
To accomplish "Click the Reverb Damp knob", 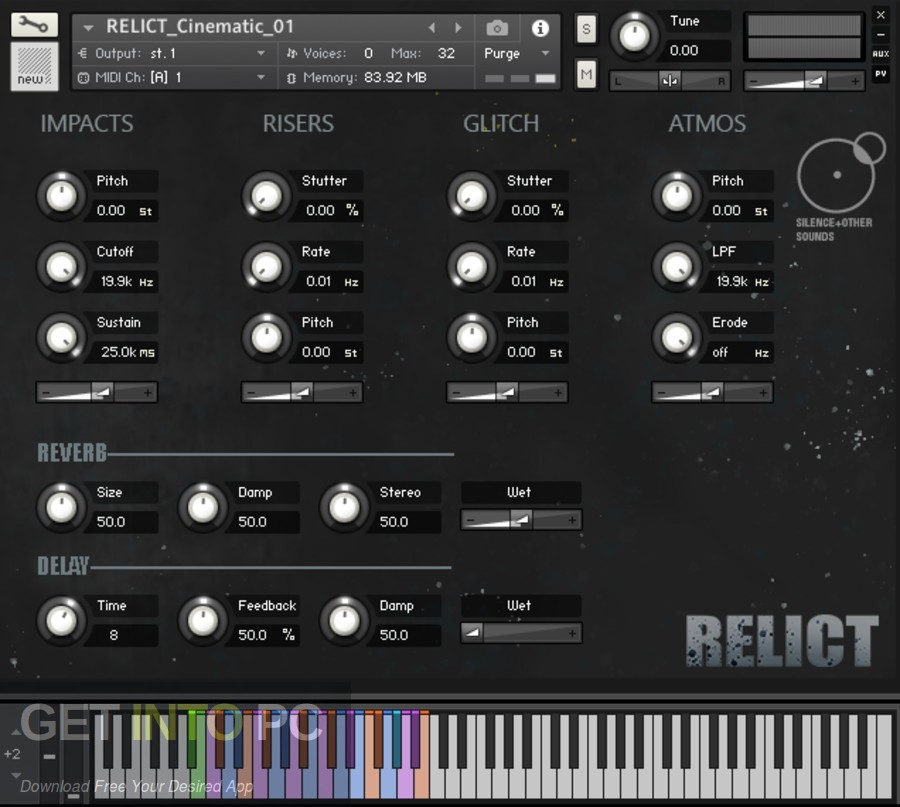I will [203, 507].
